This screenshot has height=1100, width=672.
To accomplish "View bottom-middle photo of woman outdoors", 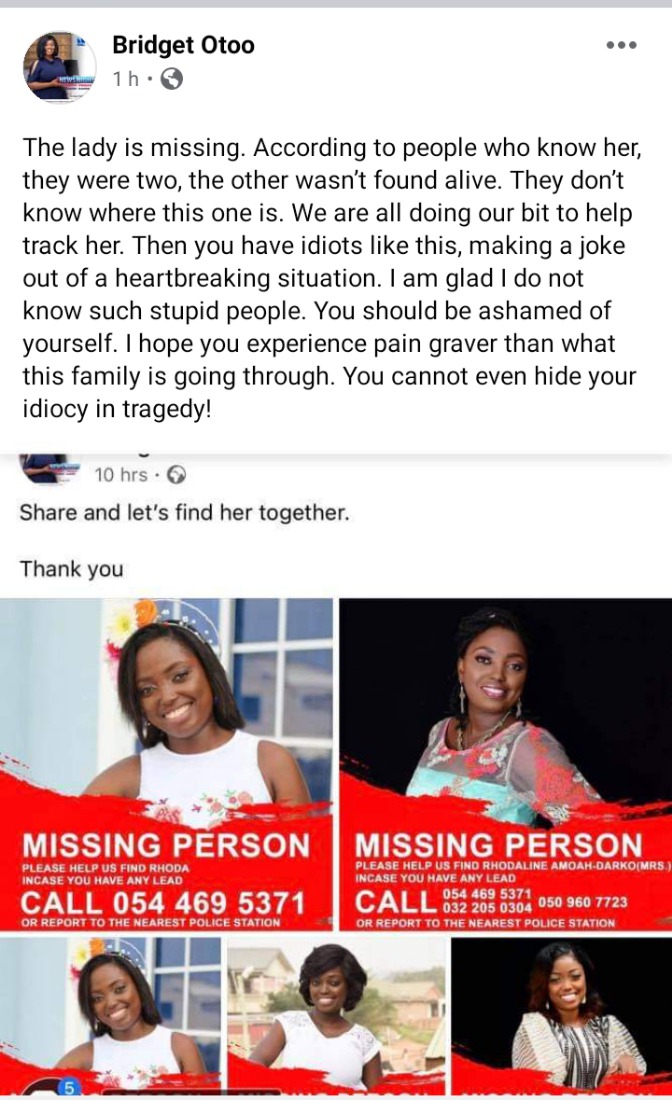I will point(337,1017).
